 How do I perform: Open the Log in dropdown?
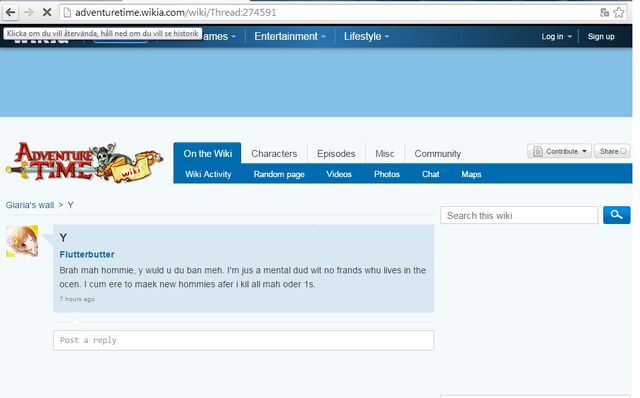click(556, 36)
